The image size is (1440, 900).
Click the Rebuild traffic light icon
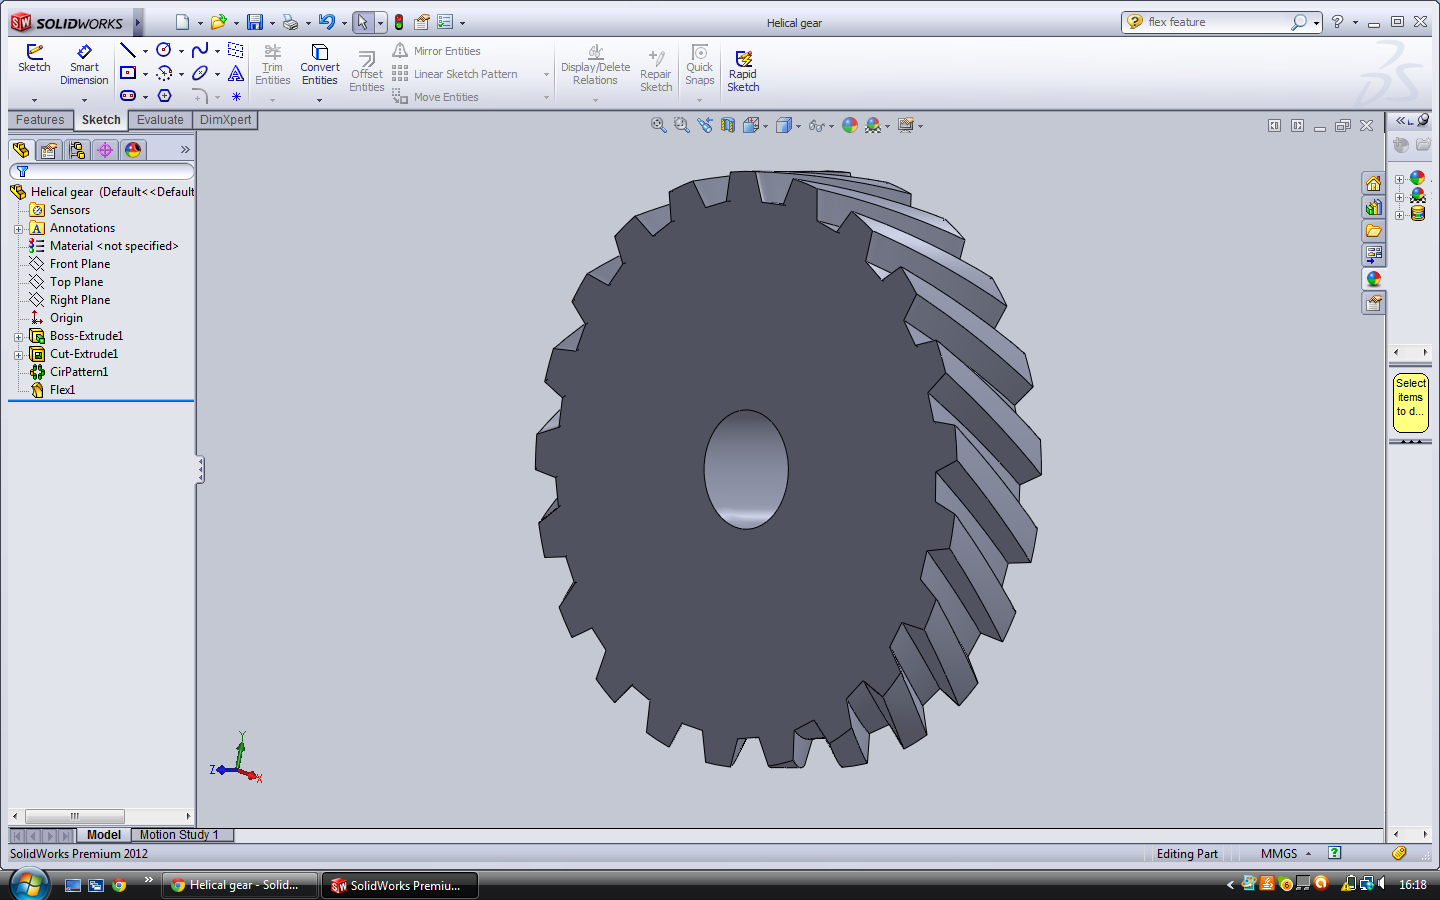point(399,22)
